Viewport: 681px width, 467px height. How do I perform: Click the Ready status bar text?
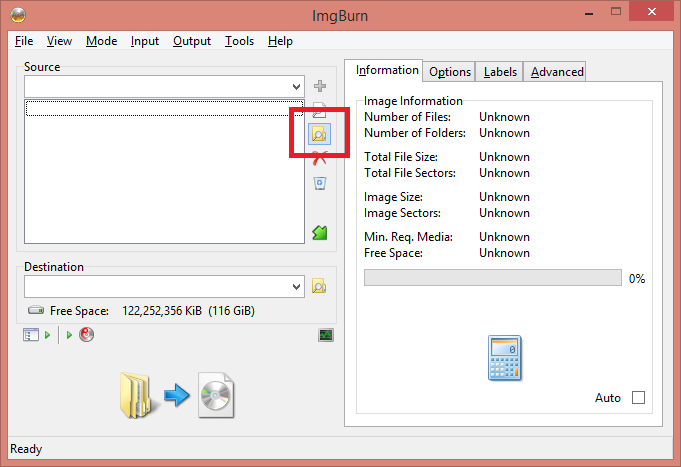[x=26, y=449]
